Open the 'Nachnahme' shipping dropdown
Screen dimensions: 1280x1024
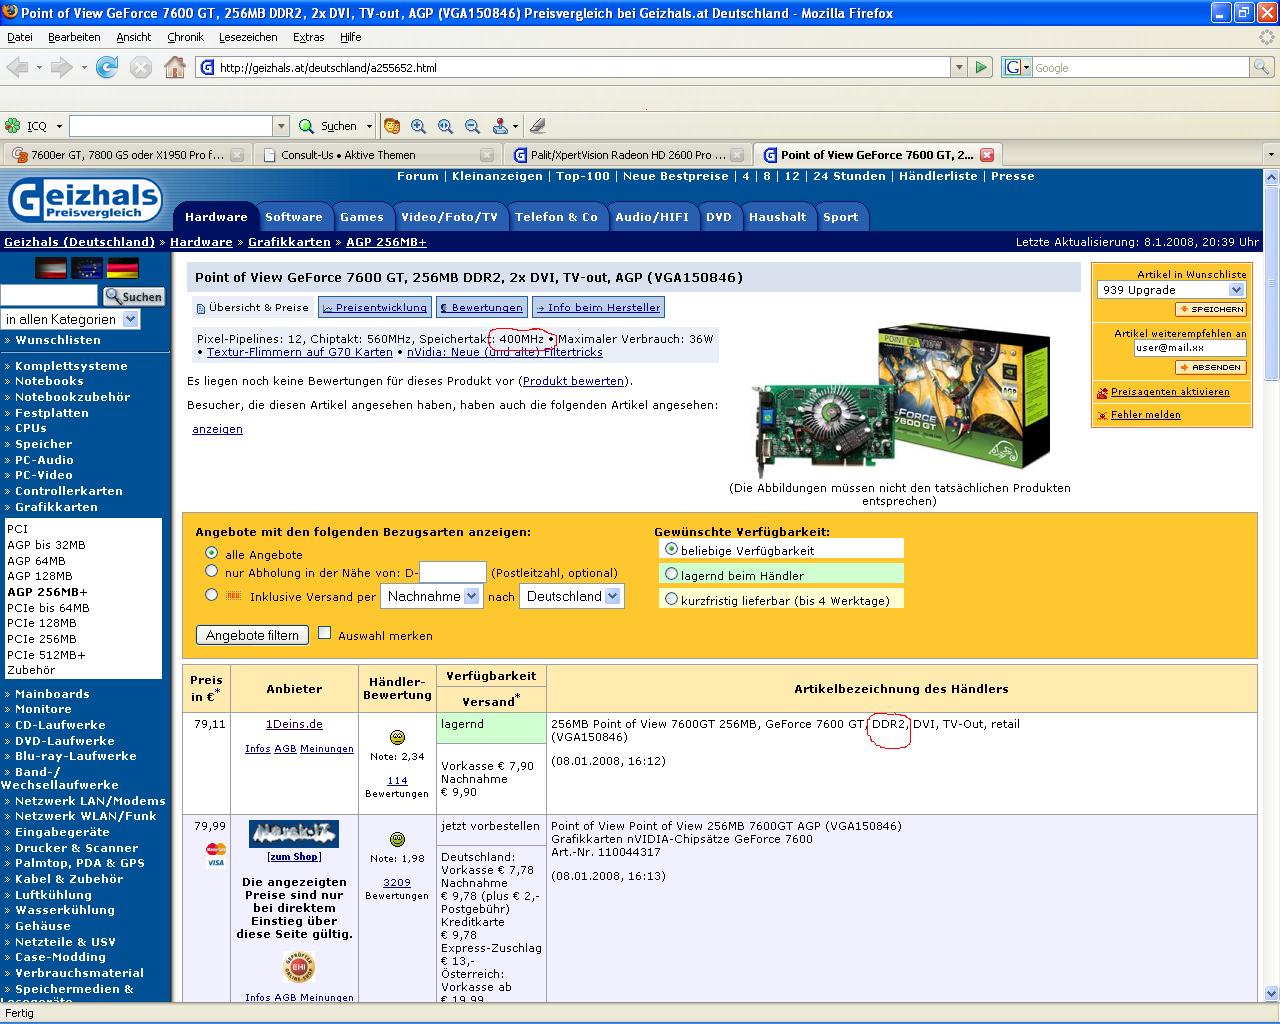coord(432,596)
